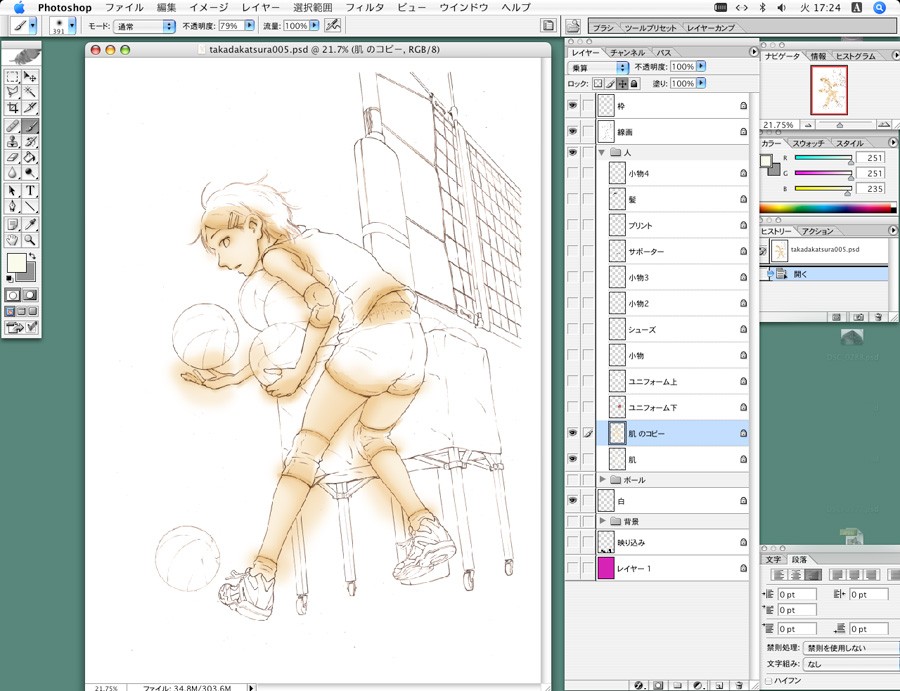Open the レイヤー menu in the menu bar

pyautogui.click(x=261, y=7)
